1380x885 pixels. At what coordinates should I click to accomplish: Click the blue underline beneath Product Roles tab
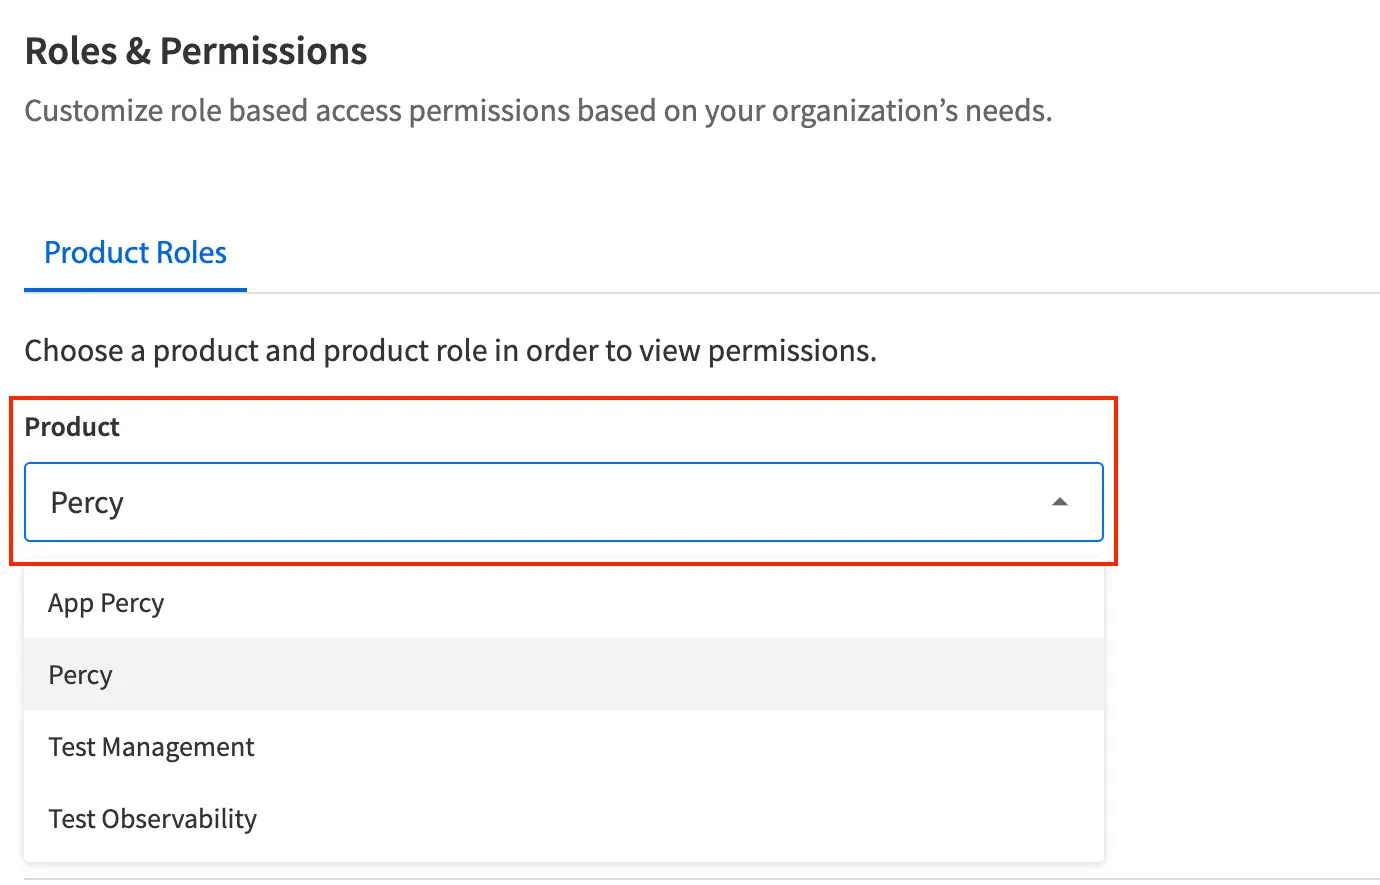pyautogui.click(x=135, y=290)
